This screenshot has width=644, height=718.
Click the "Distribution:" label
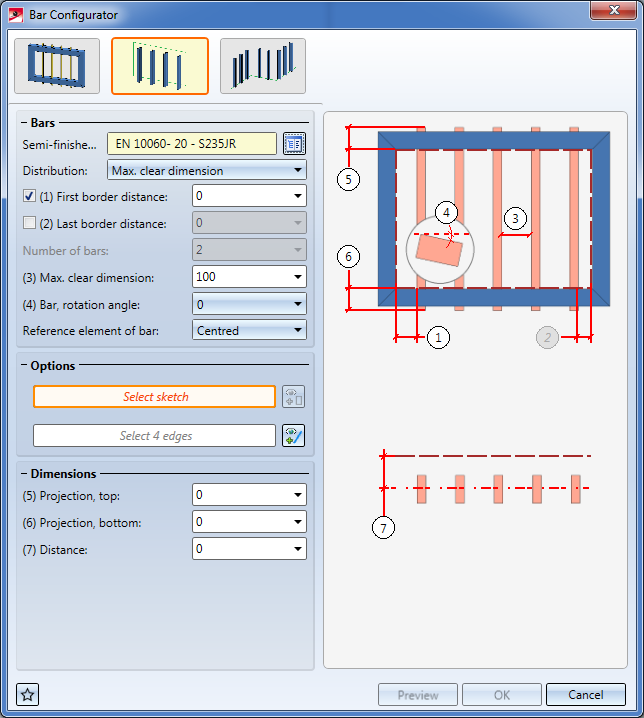coord(55,171)
